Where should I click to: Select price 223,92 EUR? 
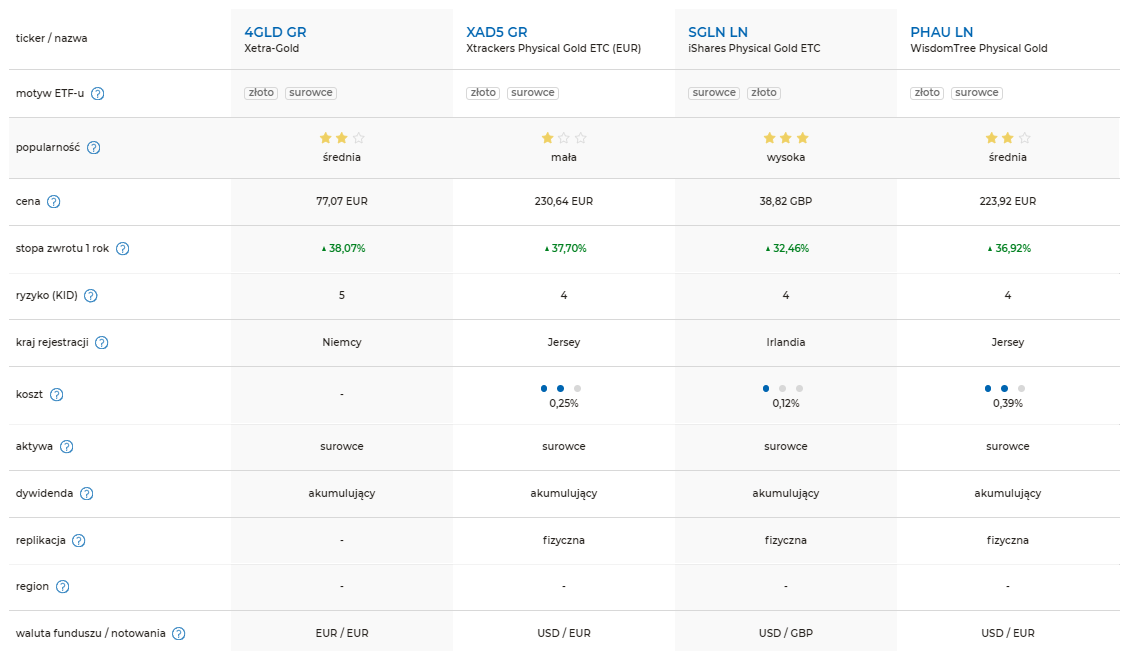pos(1008,202)
